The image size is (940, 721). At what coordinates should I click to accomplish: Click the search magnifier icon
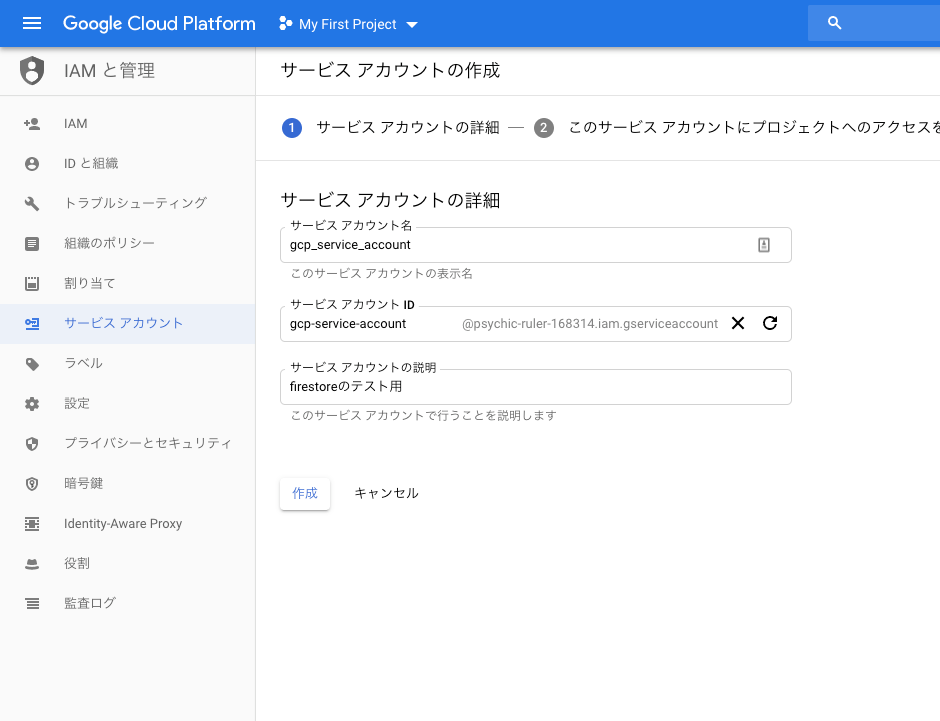[834, 23]
